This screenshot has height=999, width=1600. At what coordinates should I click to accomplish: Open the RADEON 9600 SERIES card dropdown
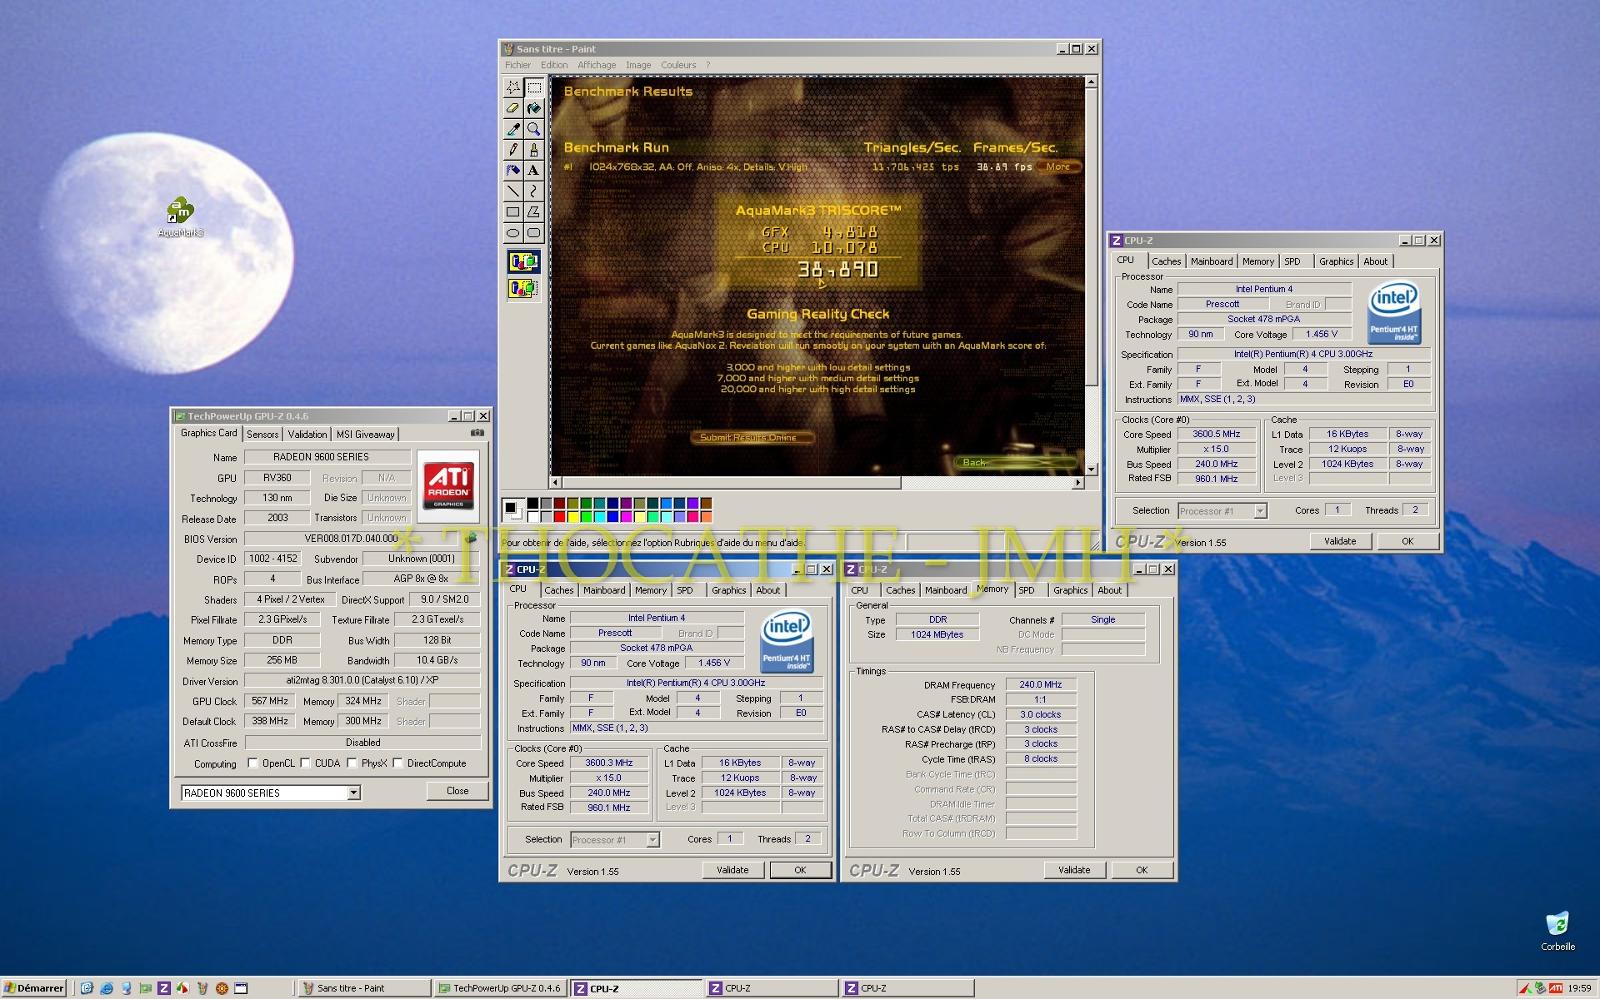(353, 793)
